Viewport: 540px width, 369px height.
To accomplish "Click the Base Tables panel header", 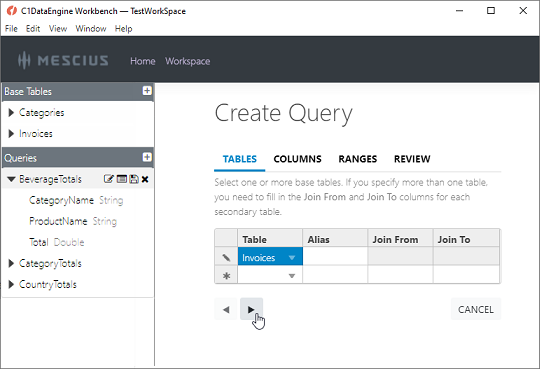I will pyautogui.click(x=78, y=92).
